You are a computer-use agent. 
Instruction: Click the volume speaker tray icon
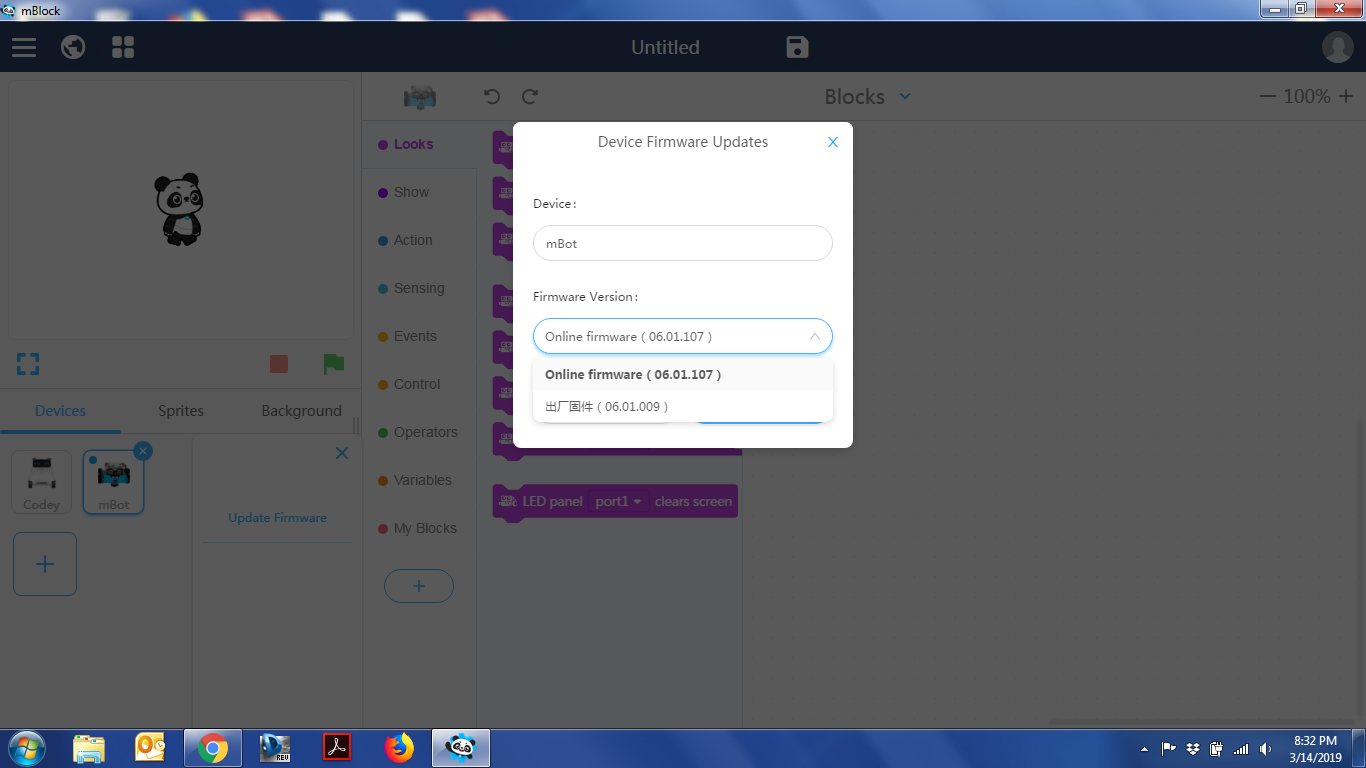(x=1266, y=748)
